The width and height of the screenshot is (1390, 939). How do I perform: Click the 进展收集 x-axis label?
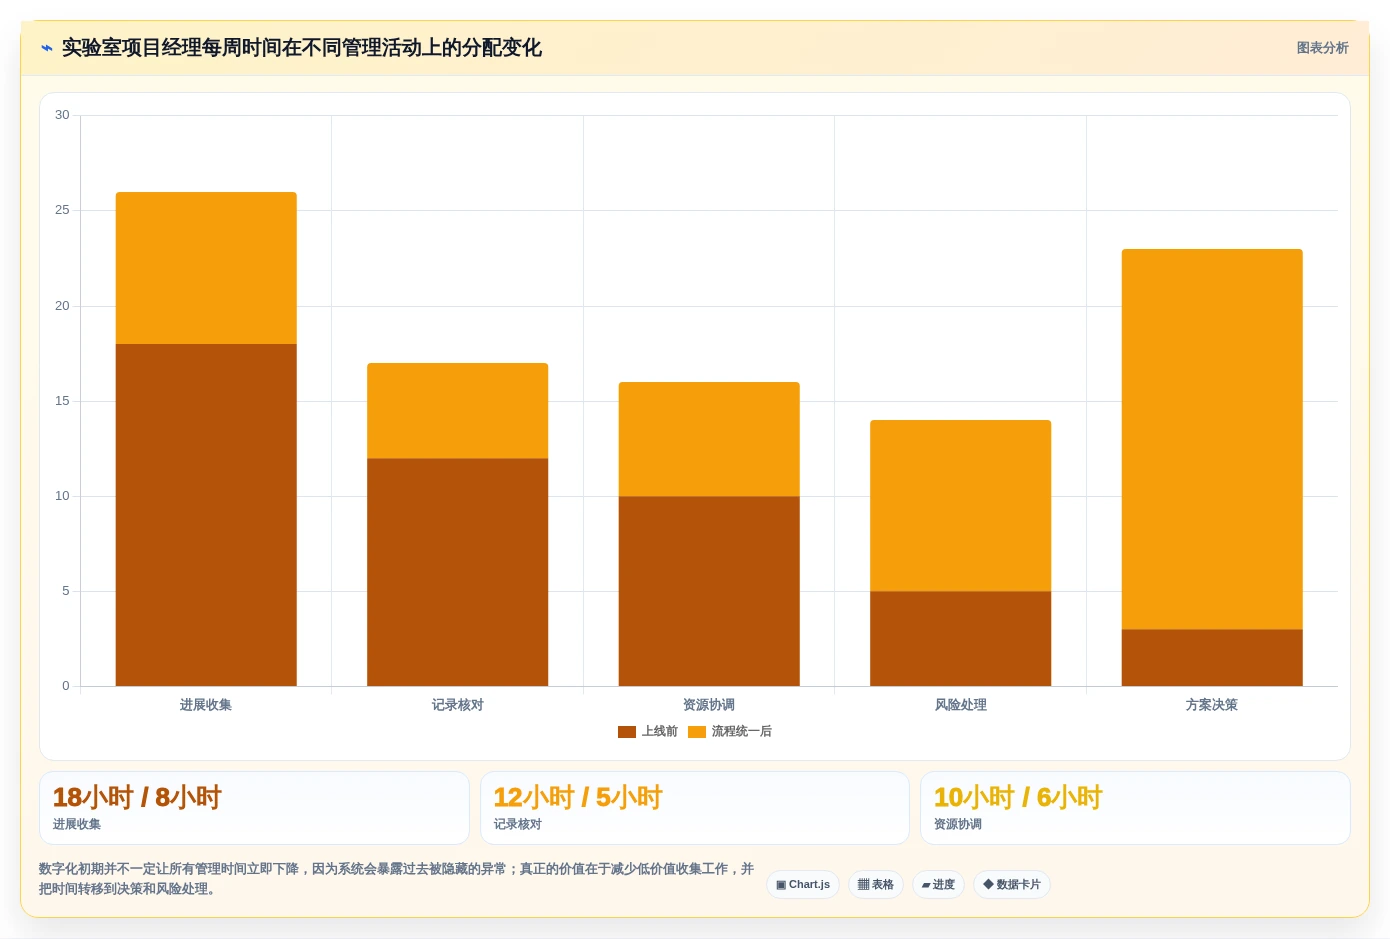(x=206, y=705)
